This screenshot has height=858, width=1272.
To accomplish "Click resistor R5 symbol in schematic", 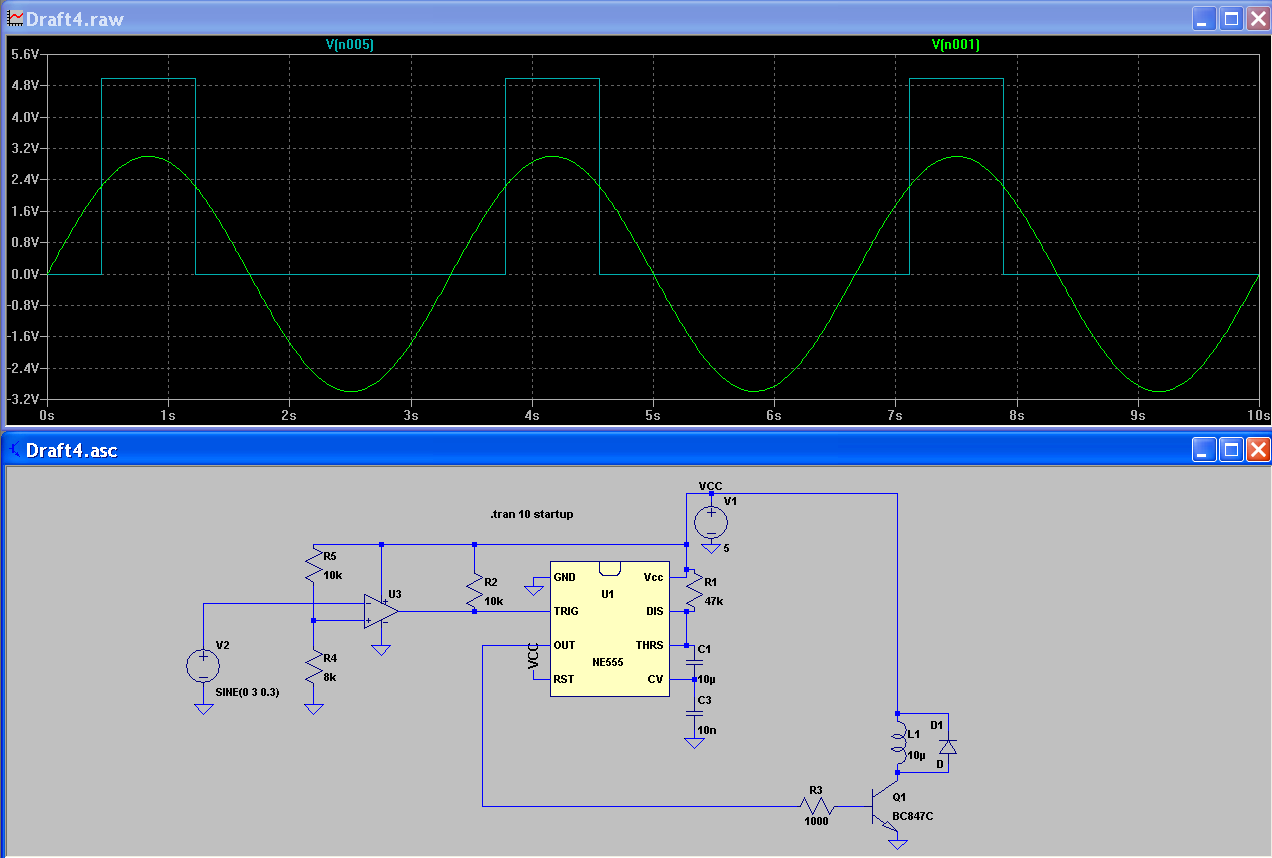I will coord(315,567).
